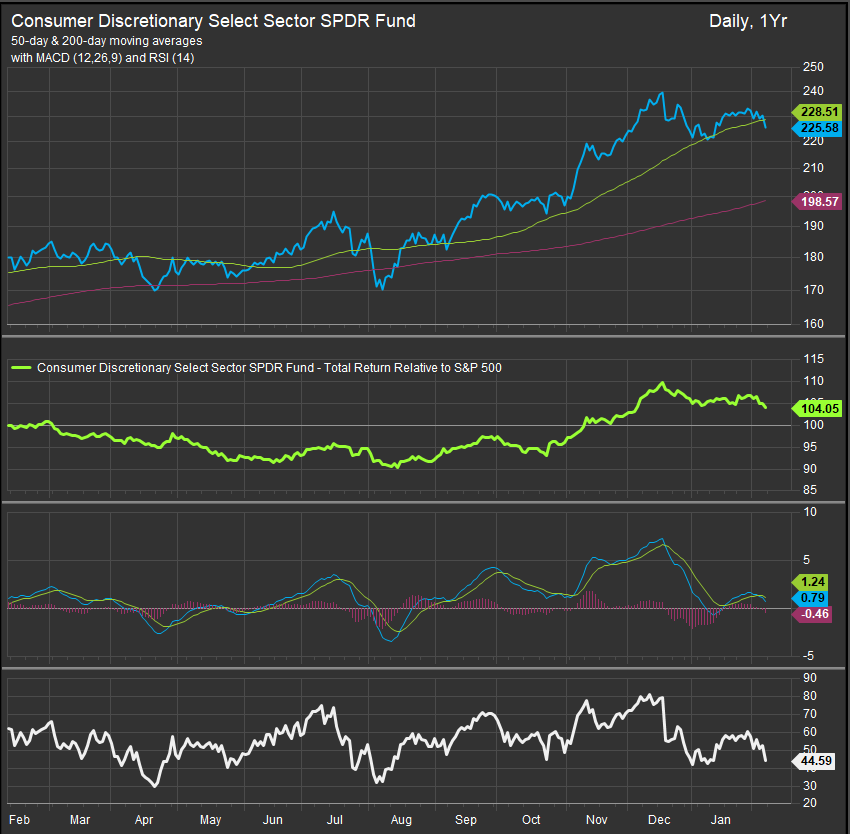The height and width of the screenshot is (834, 850).
Task: Click the 190 price axis label
Action: (x=813, y=226)
